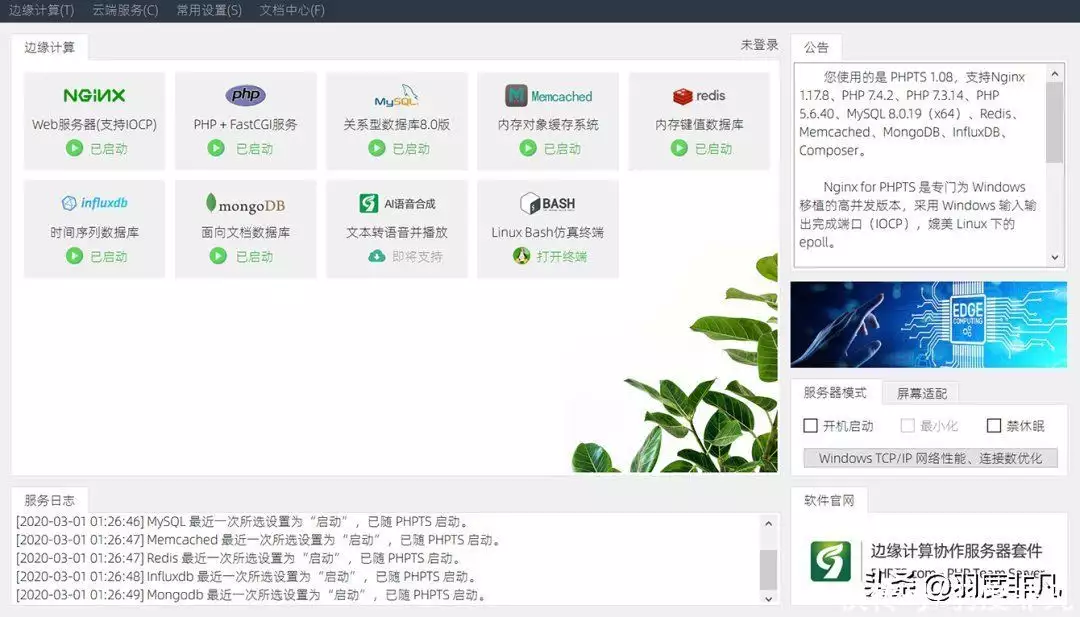The height and width of the screenshot is (617, 1080).
Task: Click redis green play status icon
Action: (679, 148)
